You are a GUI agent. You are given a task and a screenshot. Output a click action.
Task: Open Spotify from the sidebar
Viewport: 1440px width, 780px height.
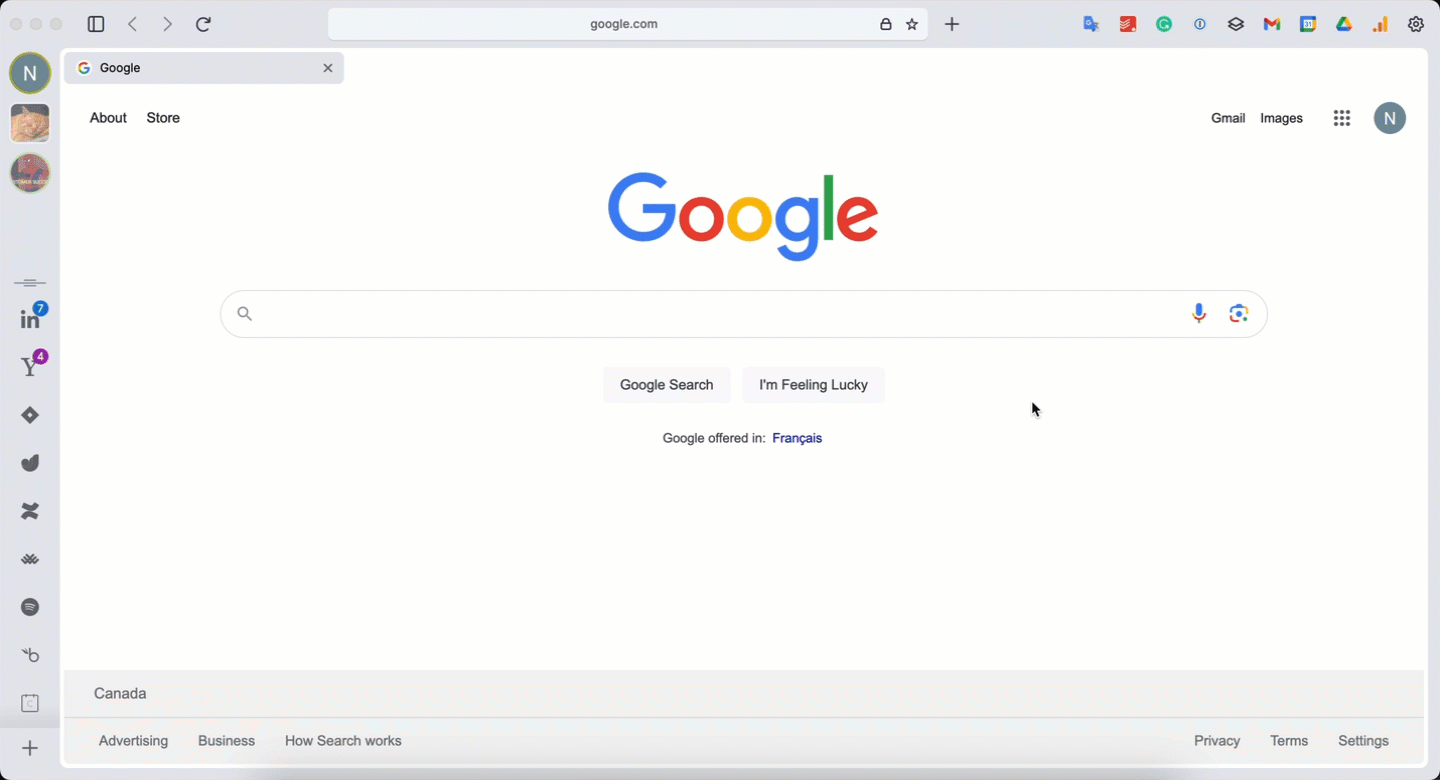pyautogui.click(x=30, y=607)
